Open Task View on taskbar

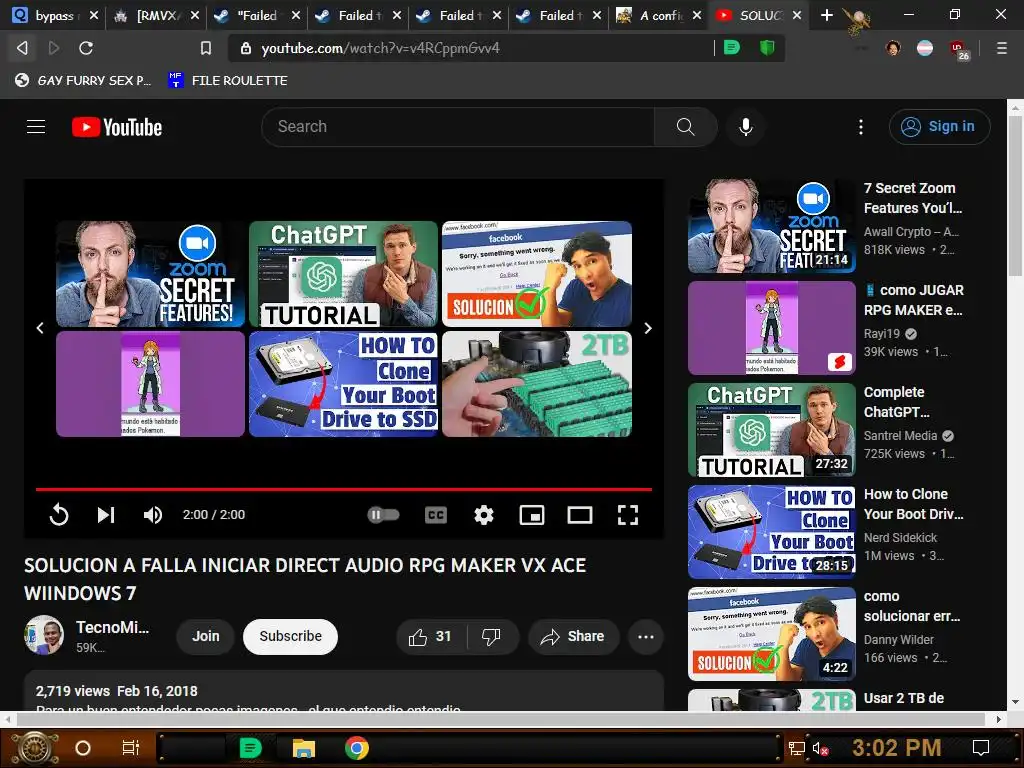(131, 748)
